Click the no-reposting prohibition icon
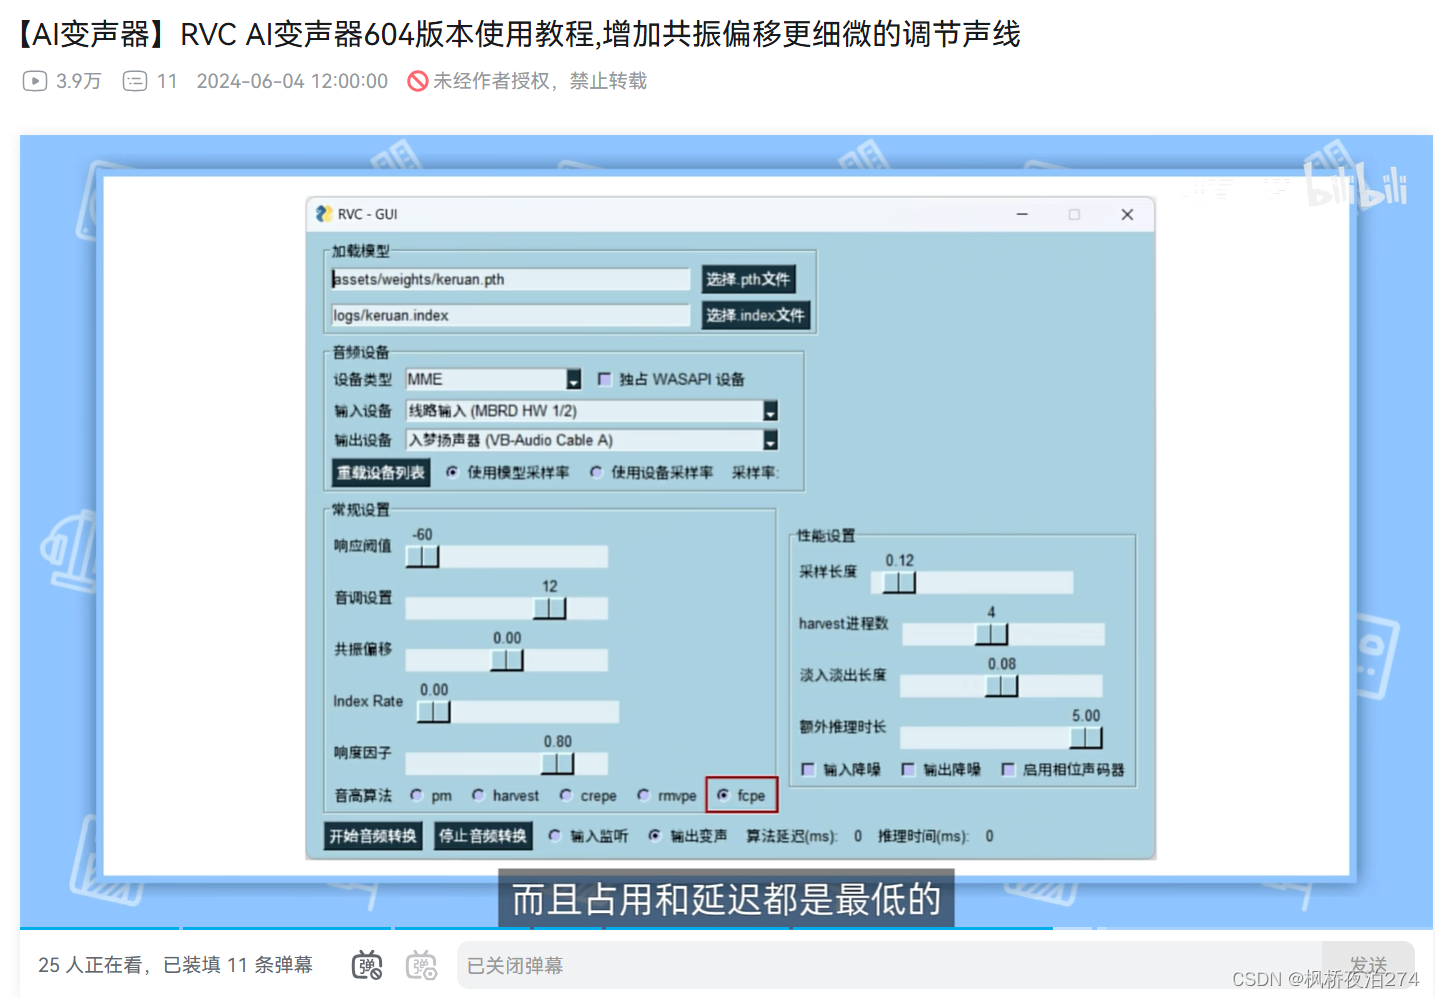This screenshot has height=998, width=1435. 416,81
